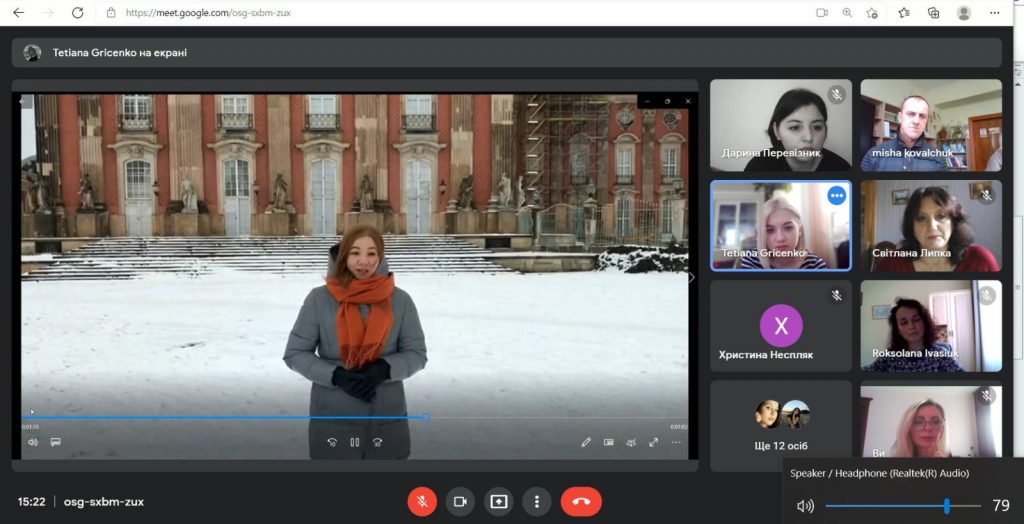This screenshot has height=524, width=1024.
Task: Select the pencil edit icon in the player
Action: (586, 442)
